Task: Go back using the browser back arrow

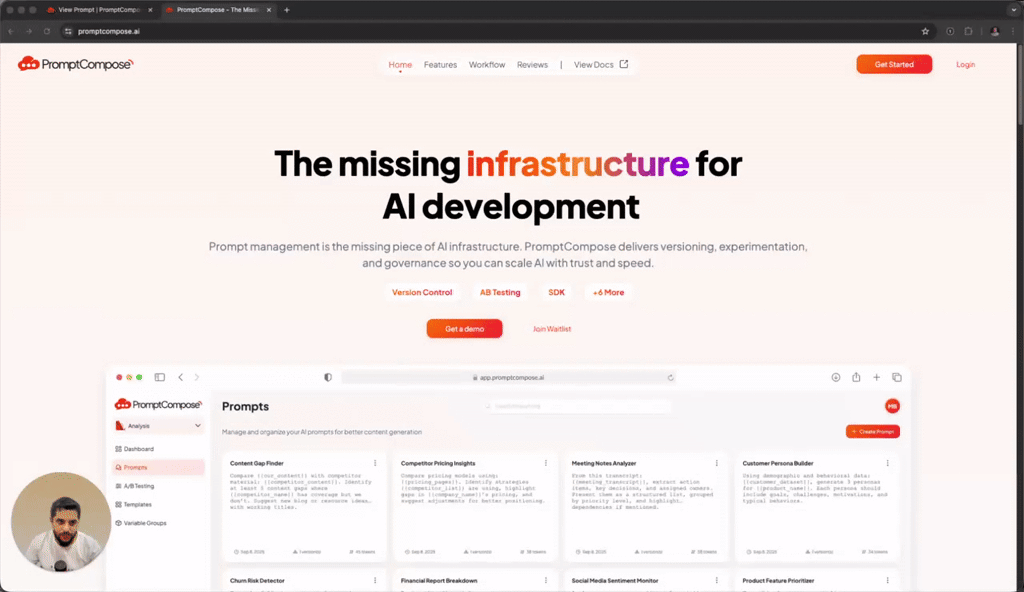Action: tap(11, 31)
